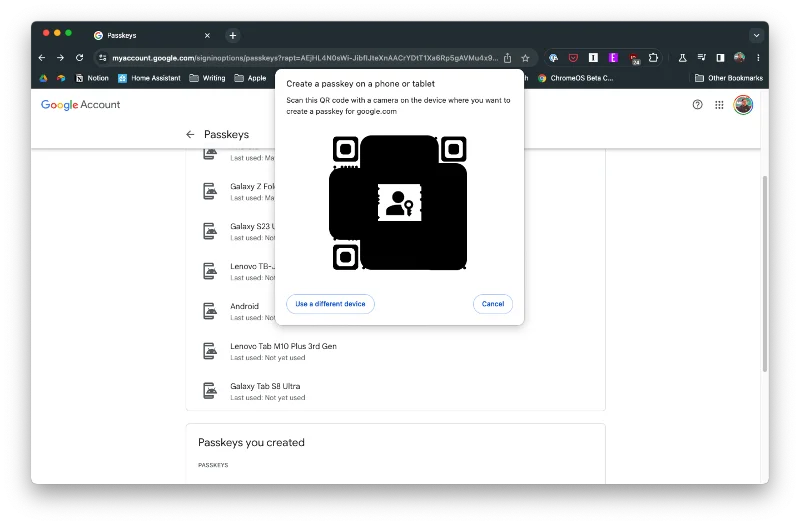Close the Passkeys tab
The height and width of the screenshot is (525, 800).
207,35
